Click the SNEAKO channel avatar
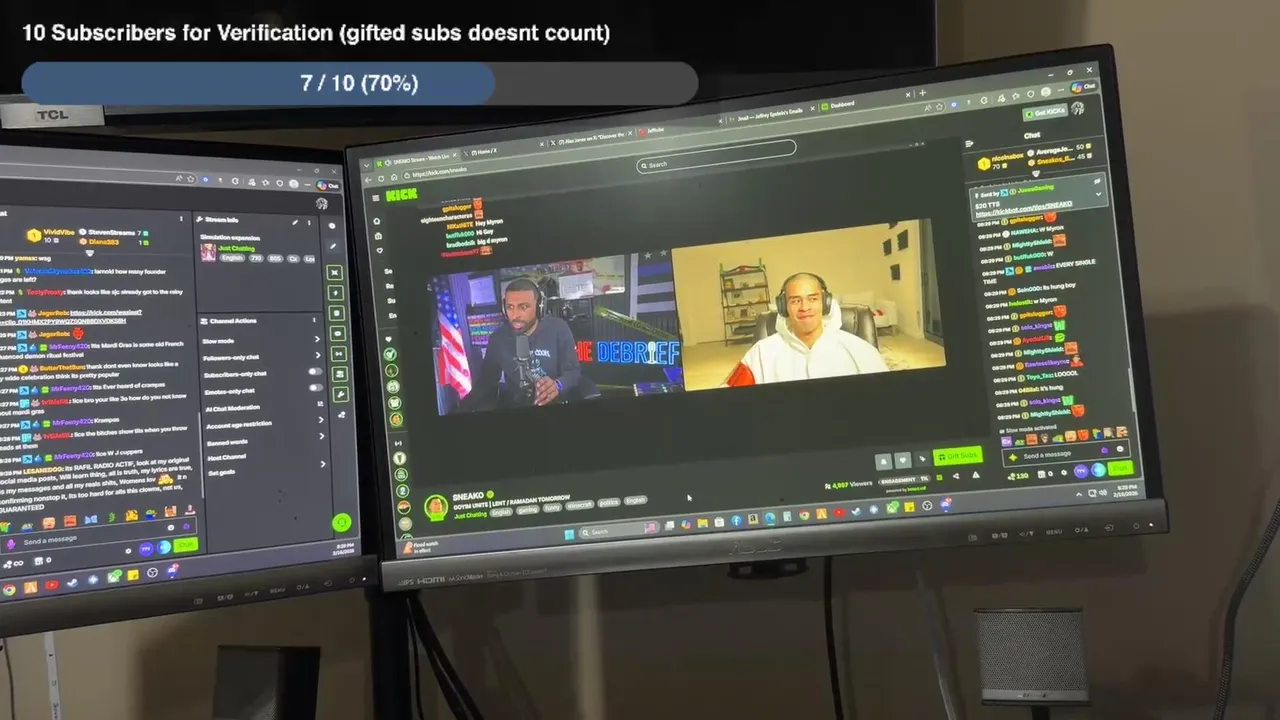The width and height of the screenshot is (1280, 720). pos(436,507)
